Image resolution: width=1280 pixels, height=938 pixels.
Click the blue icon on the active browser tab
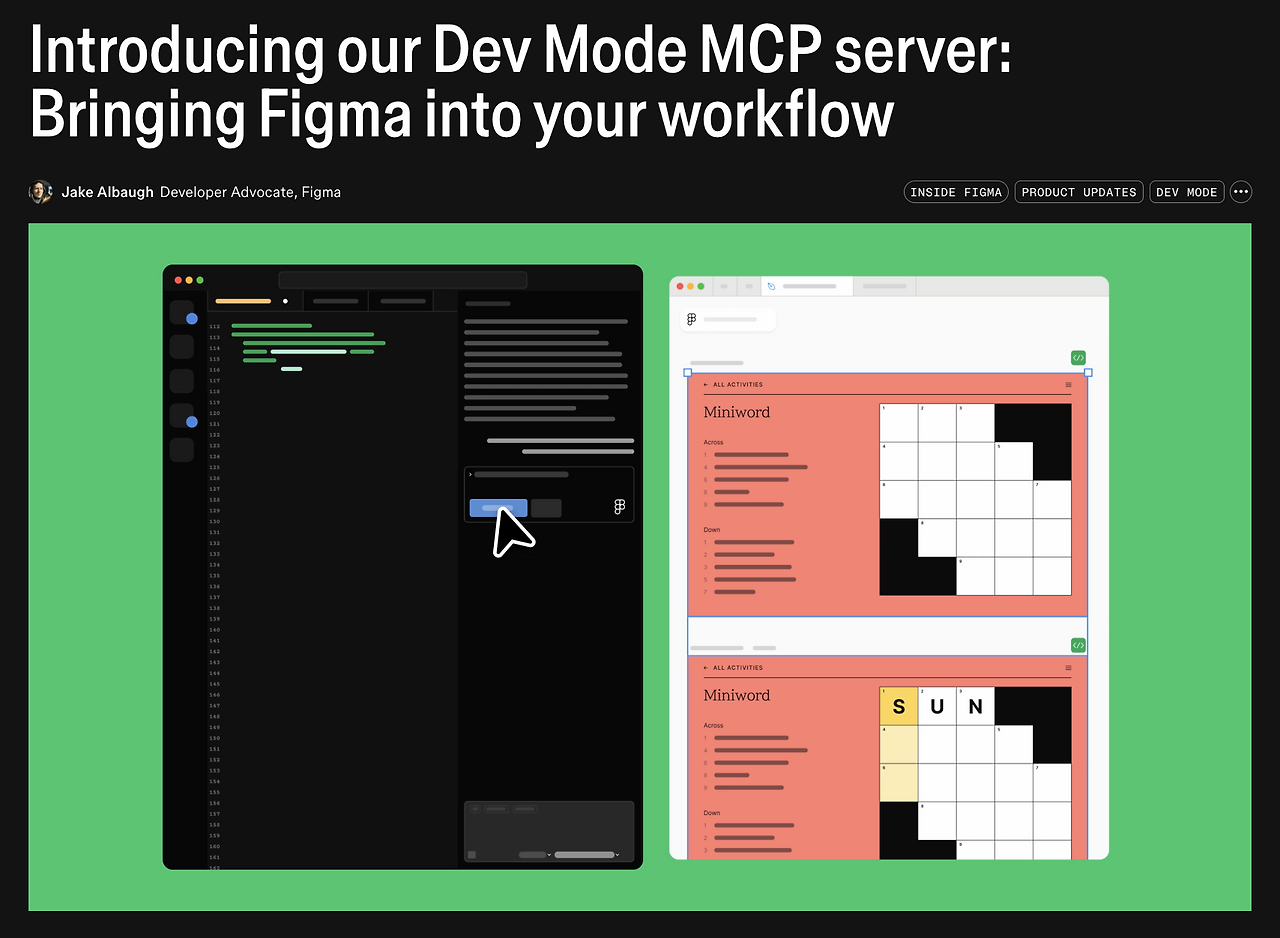pos(771,286)
